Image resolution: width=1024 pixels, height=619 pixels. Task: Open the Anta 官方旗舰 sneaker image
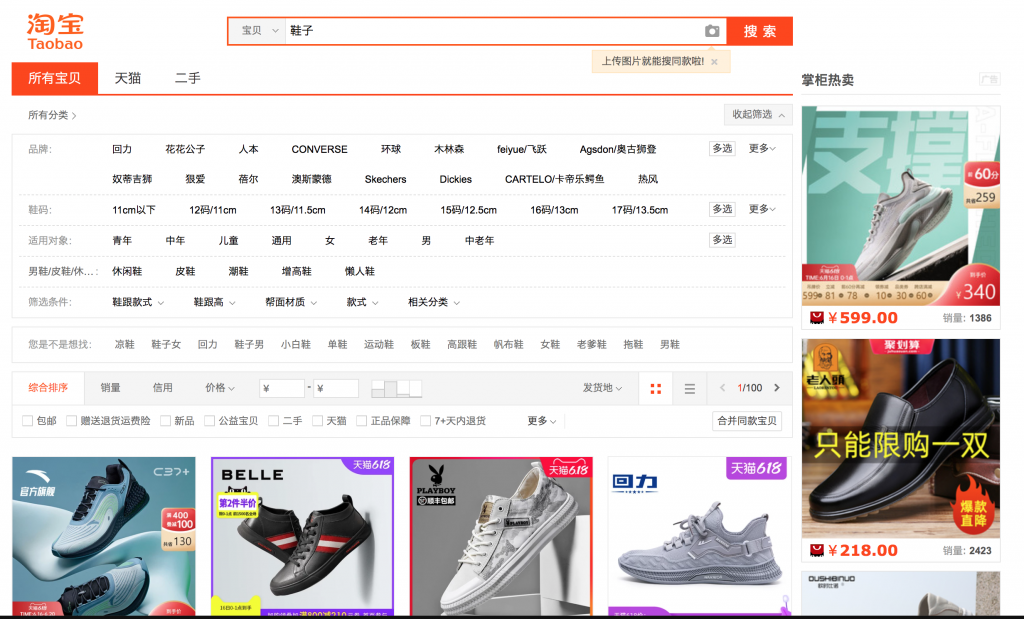click(104, 536)
